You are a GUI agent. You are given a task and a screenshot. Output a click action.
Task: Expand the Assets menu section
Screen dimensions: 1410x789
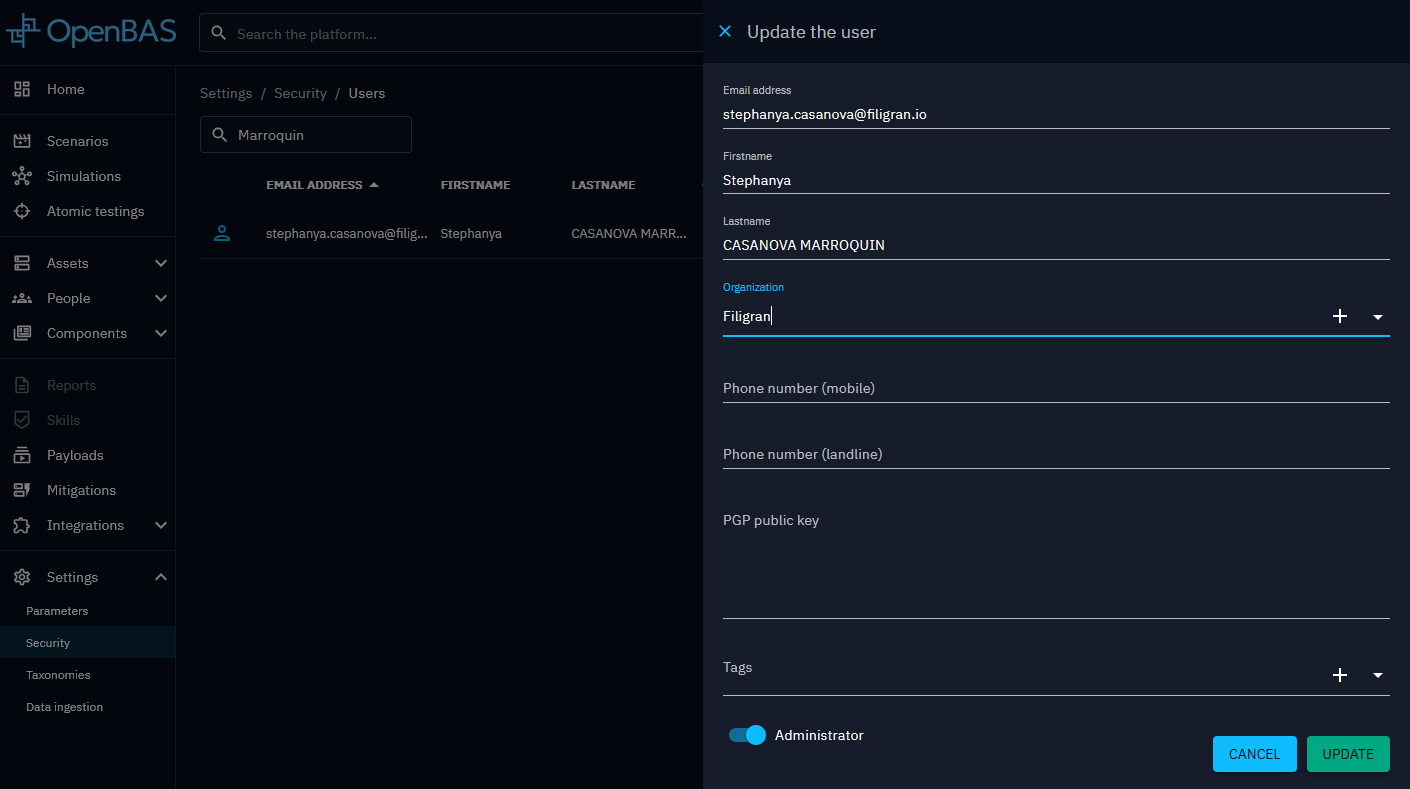(x=160, y=263)
